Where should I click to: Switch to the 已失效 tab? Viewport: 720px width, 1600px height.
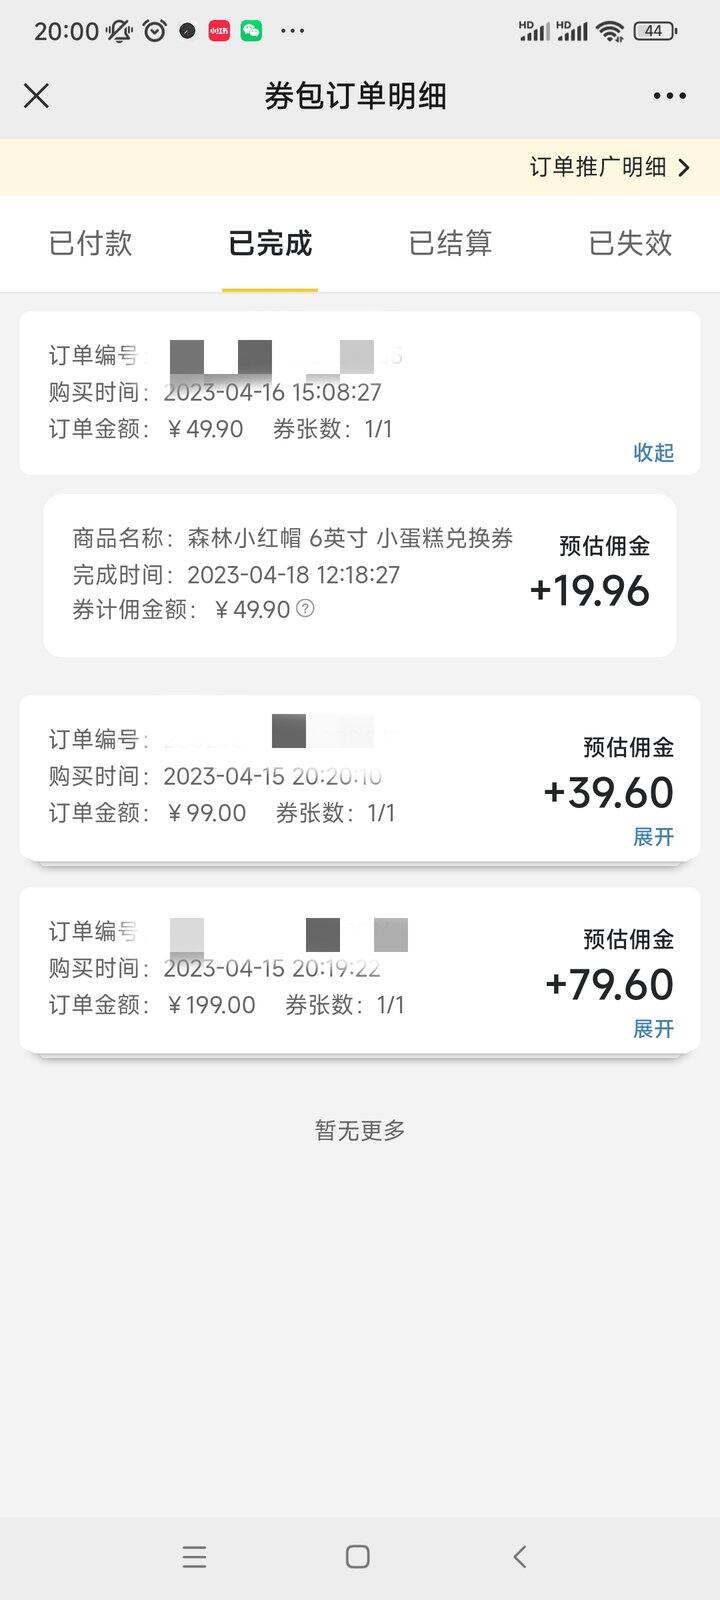[630, 243]
